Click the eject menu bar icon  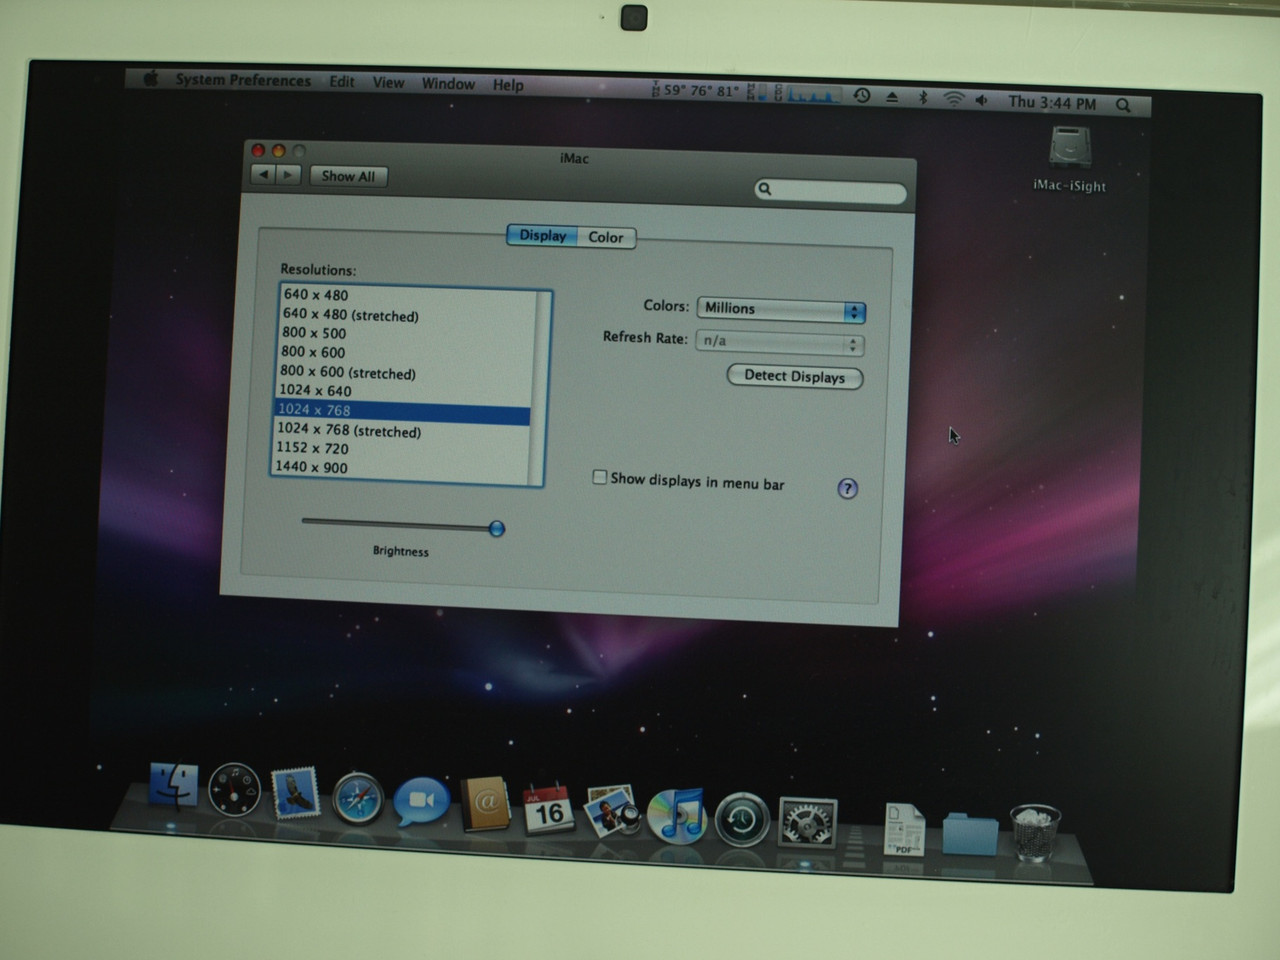(x=892, y=96)
